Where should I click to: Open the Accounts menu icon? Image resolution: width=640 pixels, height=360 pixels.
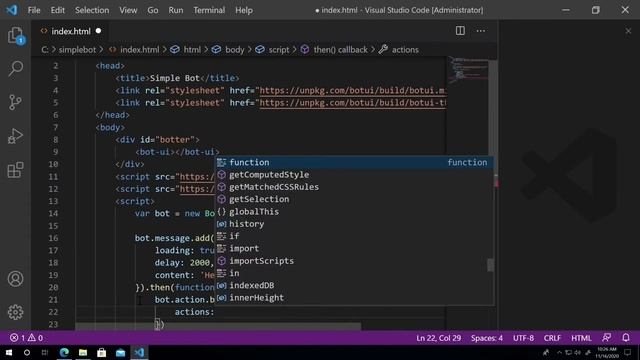pos(16,279)
